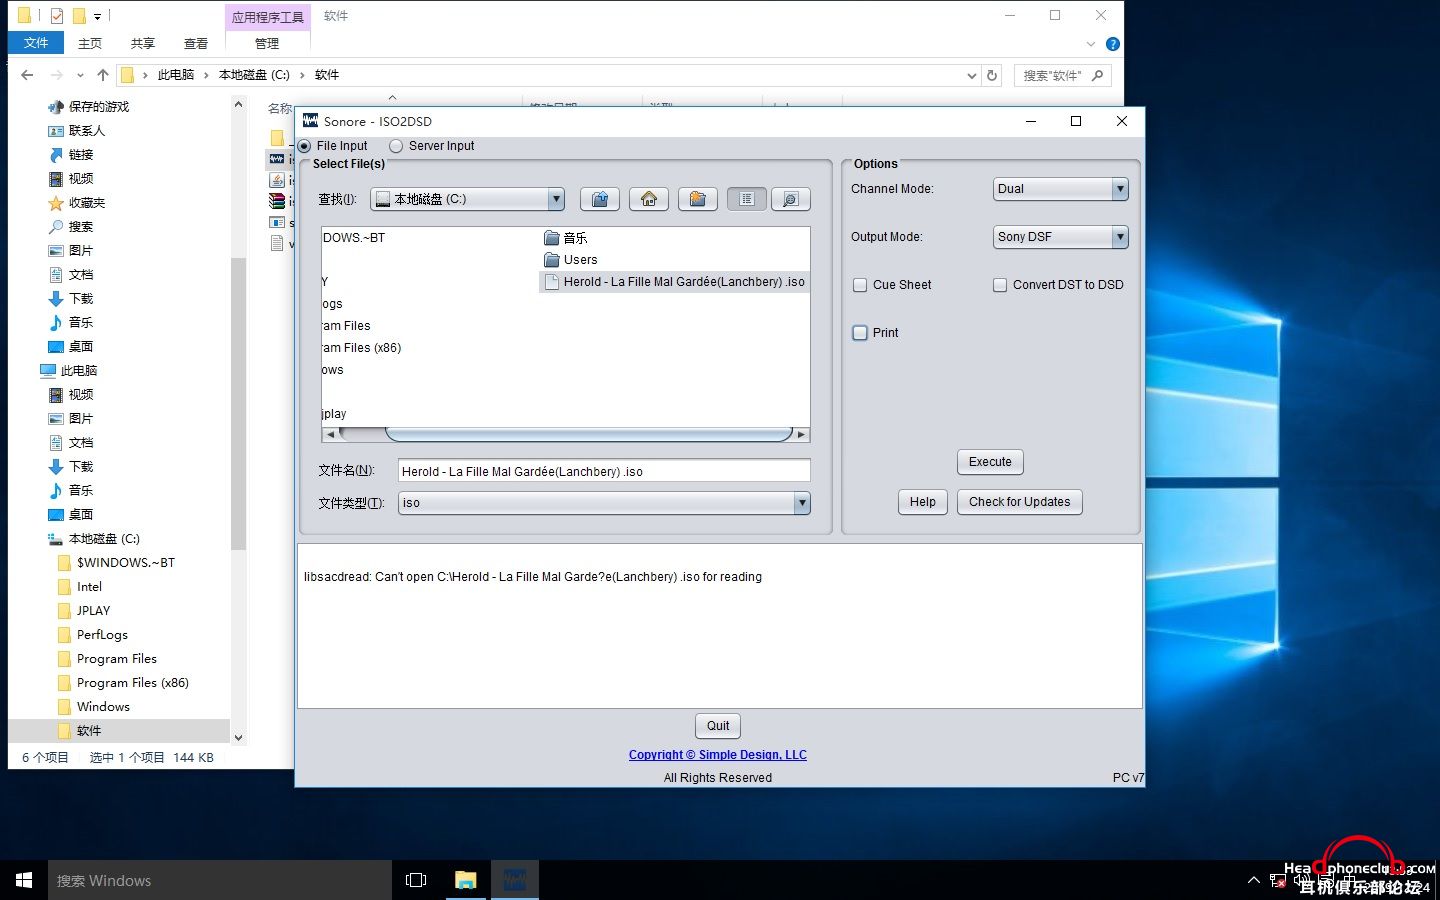Go back in Explorer navigation
Viewport: 1440px width, 900px height.
click(27, 75)
